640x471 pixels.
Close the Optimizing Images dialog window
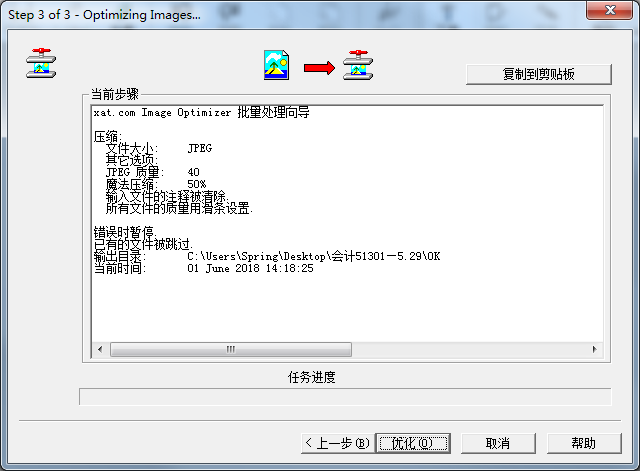pyautogui.click(x=610, y=10)
